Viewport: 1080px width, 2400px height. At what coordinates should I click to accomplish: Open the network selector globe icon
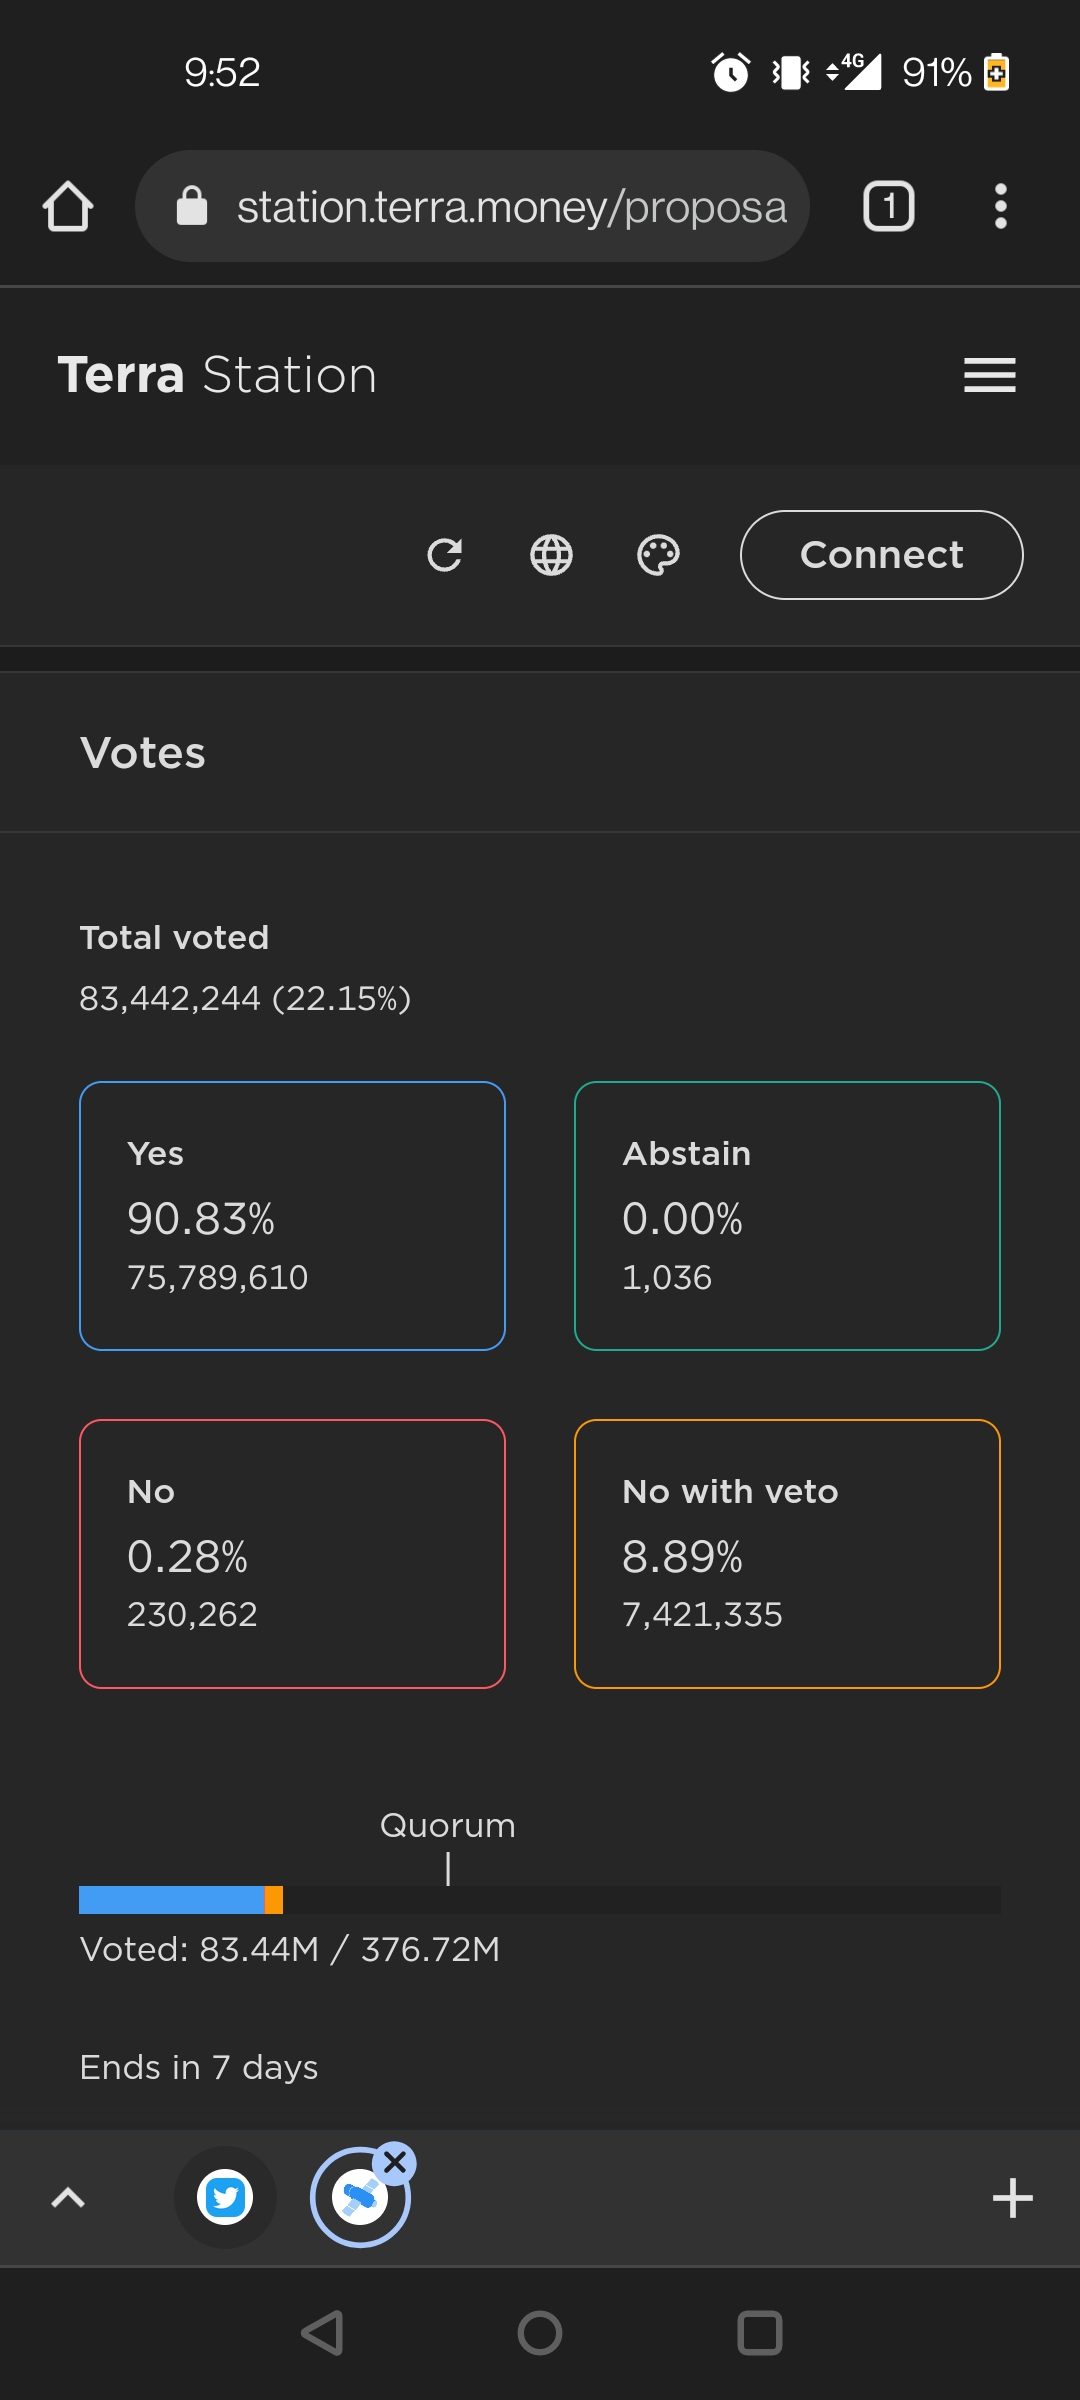[551, 555]
